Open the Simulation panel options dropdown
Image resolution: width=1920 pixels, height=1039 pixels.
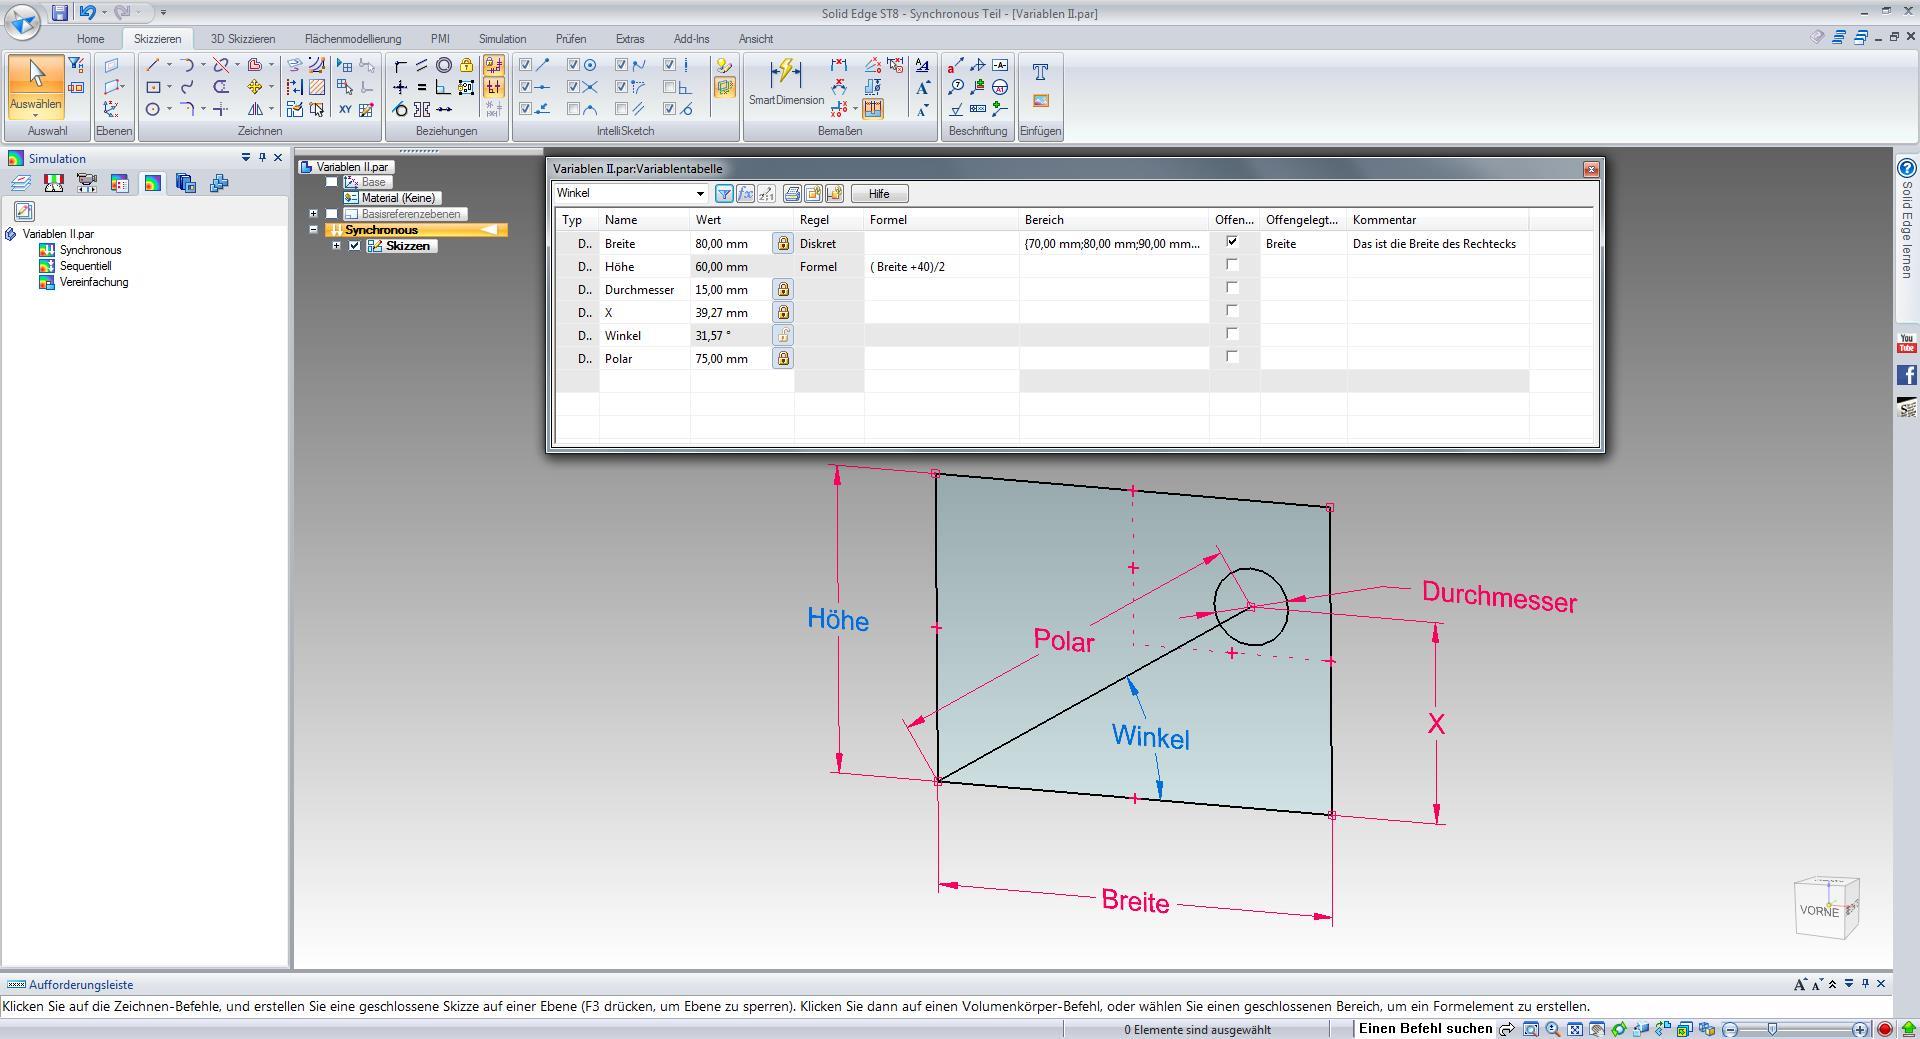[245, 158]
